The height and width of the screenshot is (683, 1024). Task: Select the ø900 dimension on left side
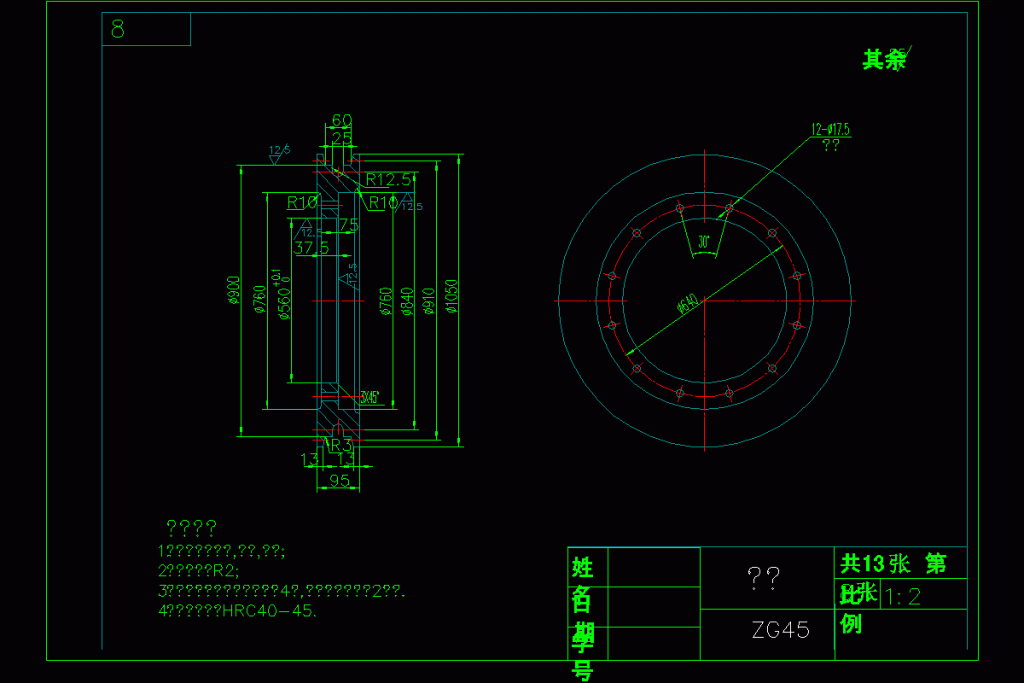click(233, 289)
